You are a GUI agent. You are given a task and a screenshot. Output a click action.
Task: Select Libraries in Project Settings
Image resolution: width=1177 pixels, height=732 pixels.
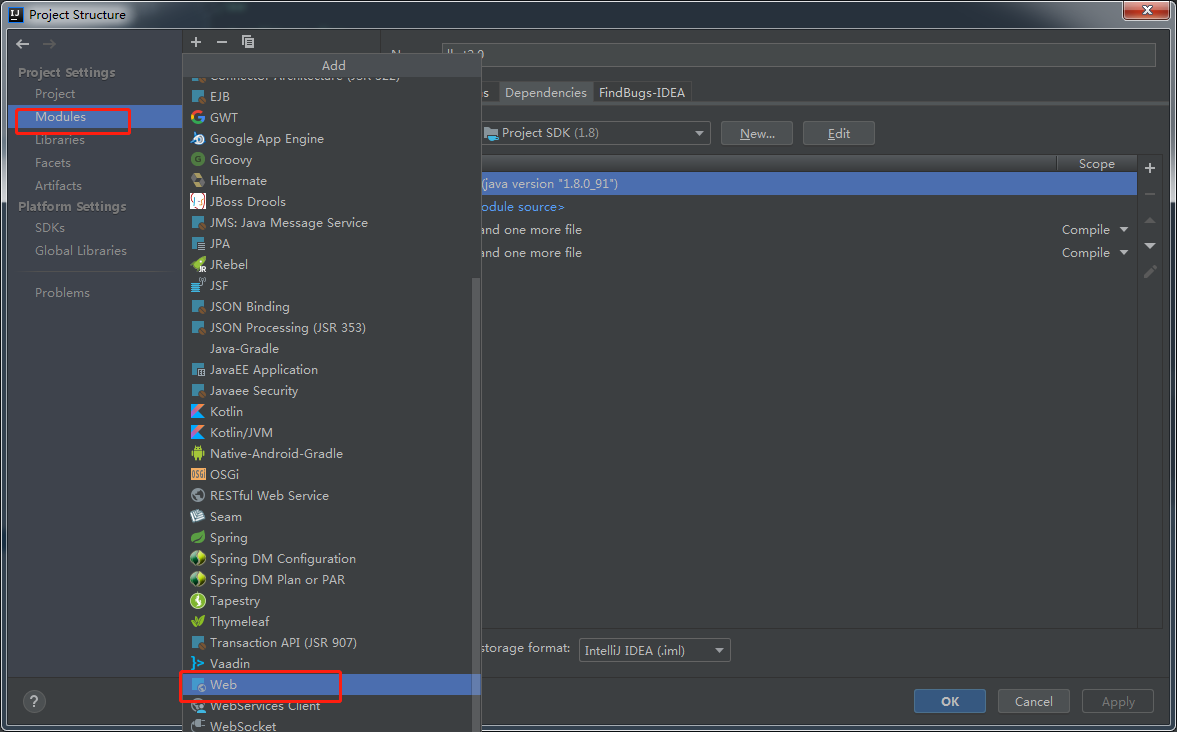[59, 140]
